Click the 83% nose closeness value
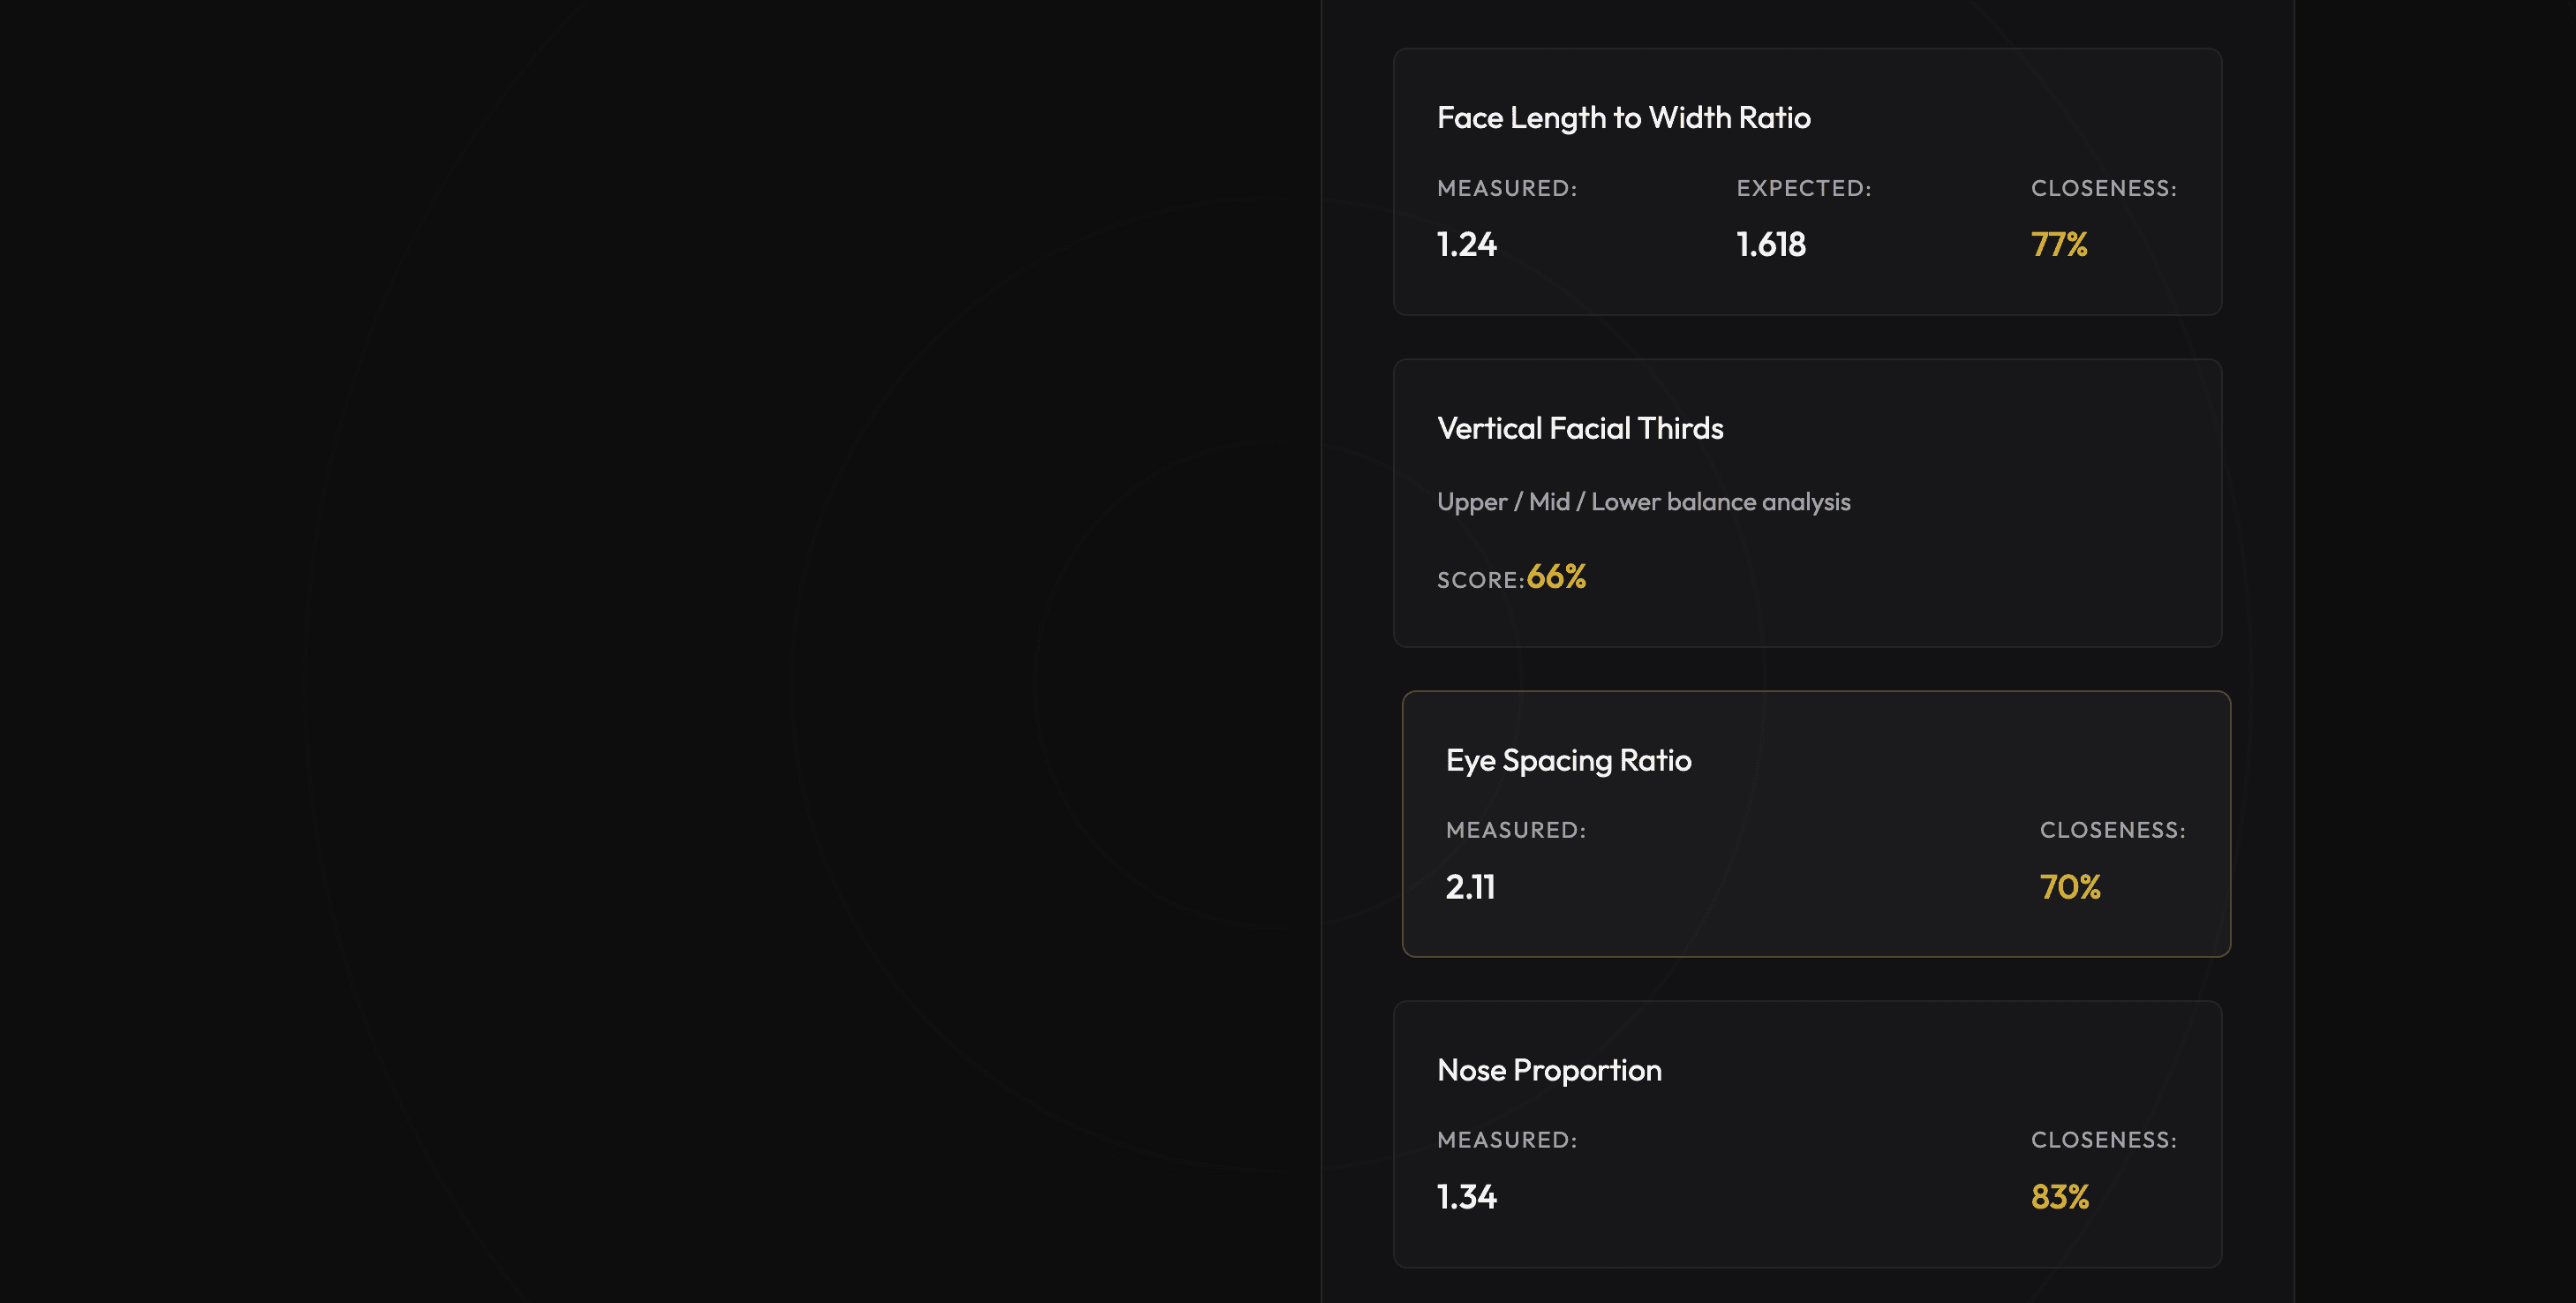 (2060, 1197)
